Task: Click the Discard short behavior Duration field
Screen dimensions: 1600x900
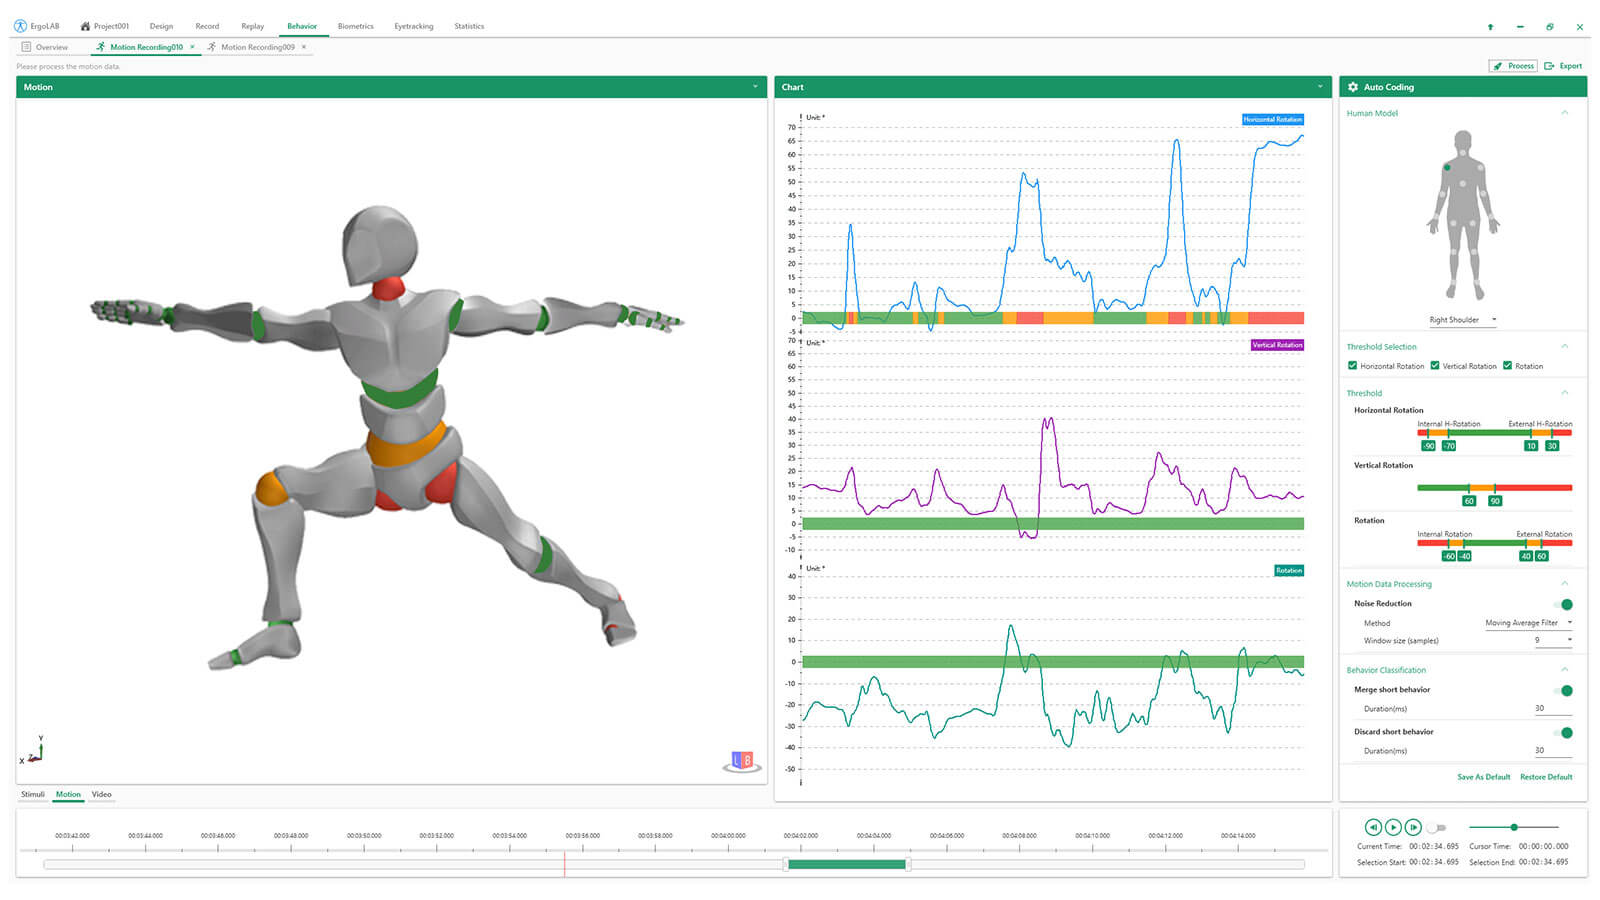Action: point(1553,751)
